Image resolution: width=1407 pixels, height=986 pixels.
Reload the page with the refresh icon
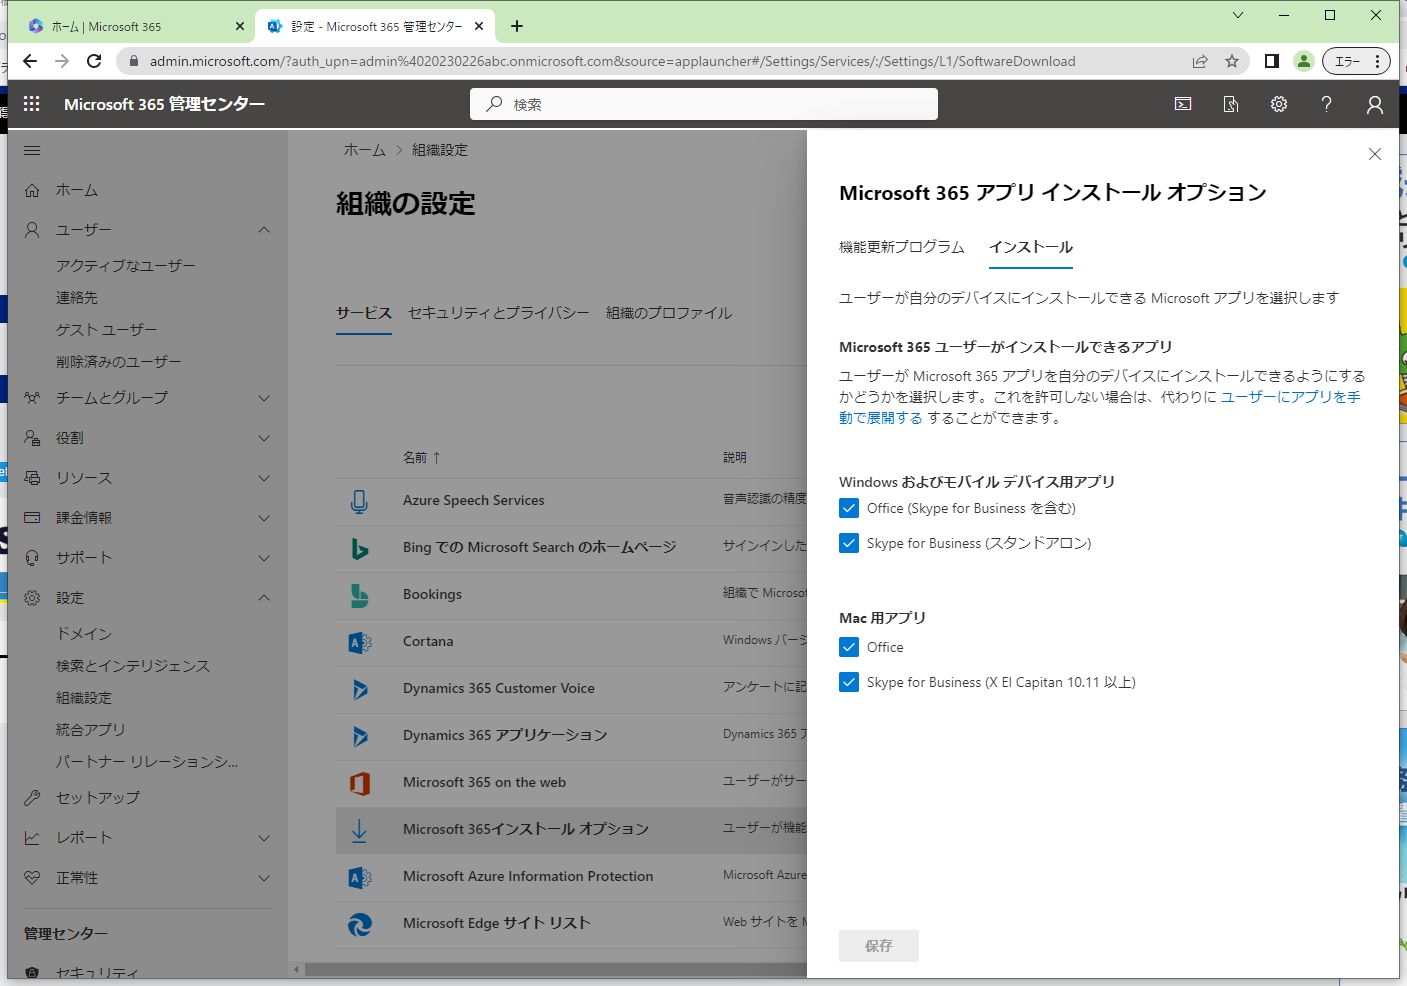(x=94, y=61)
